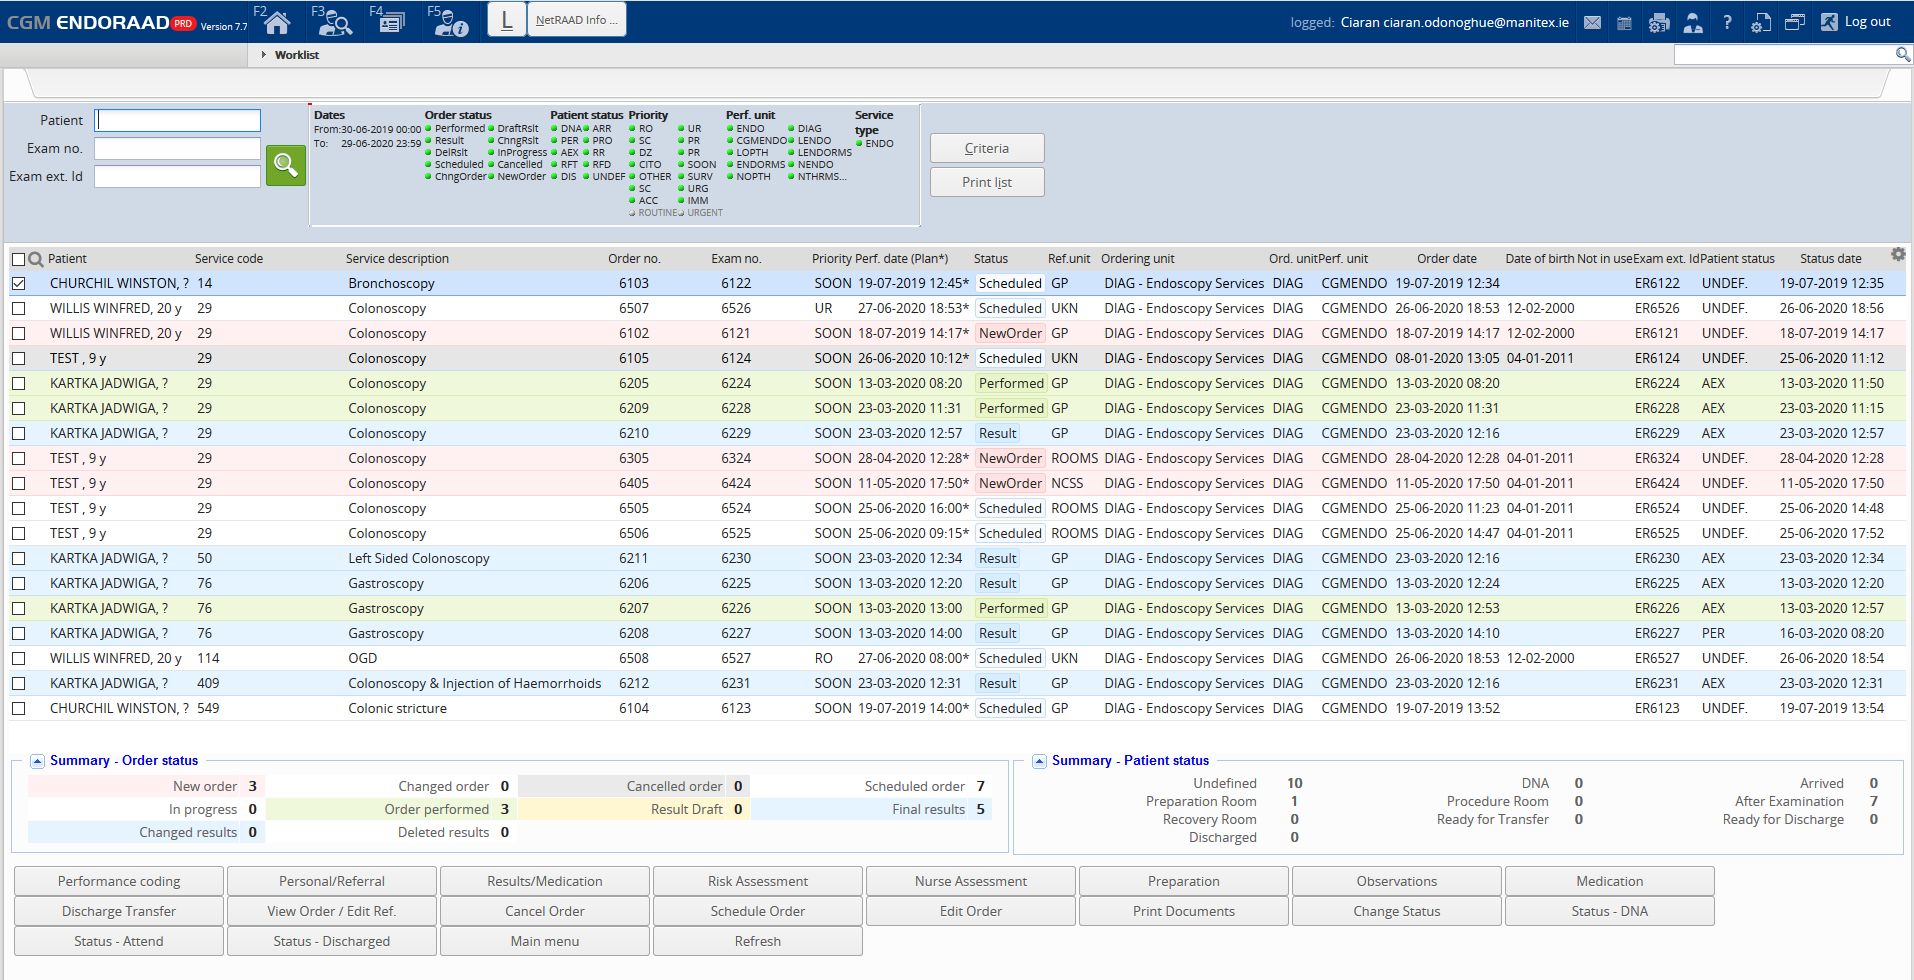The width and height of the screenshot is (1914, 980).
Task: Collapse the Summary - Patient status section
Action: 1039,761
